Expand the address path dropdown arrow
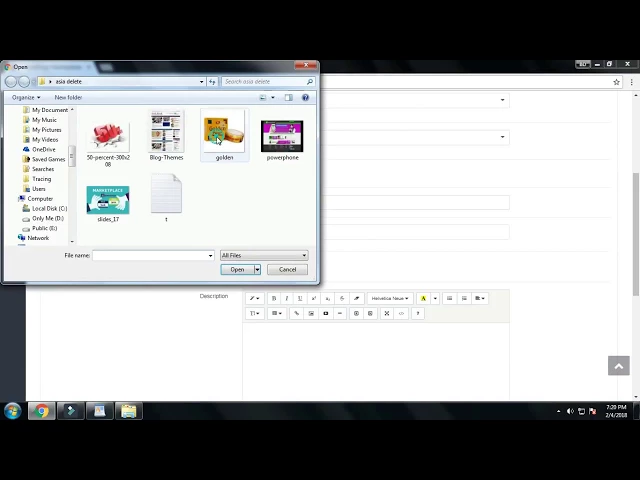Viewport: 640px width, 480px height. tap(201, 82)
